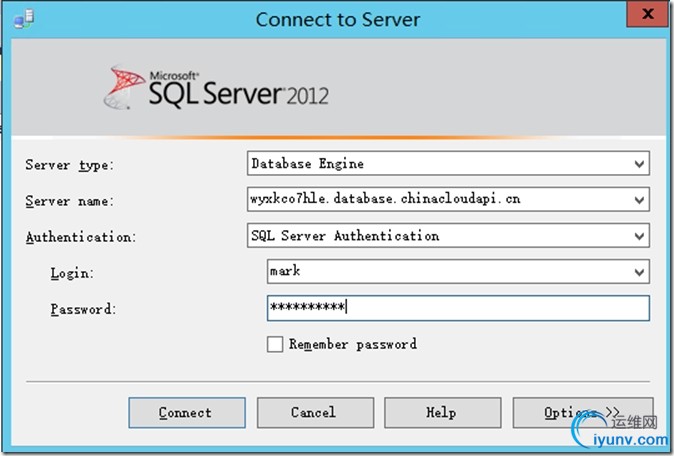The image size is (674, 456).
Task: Click the 'Server type:' label
Action: pos(70,165)
